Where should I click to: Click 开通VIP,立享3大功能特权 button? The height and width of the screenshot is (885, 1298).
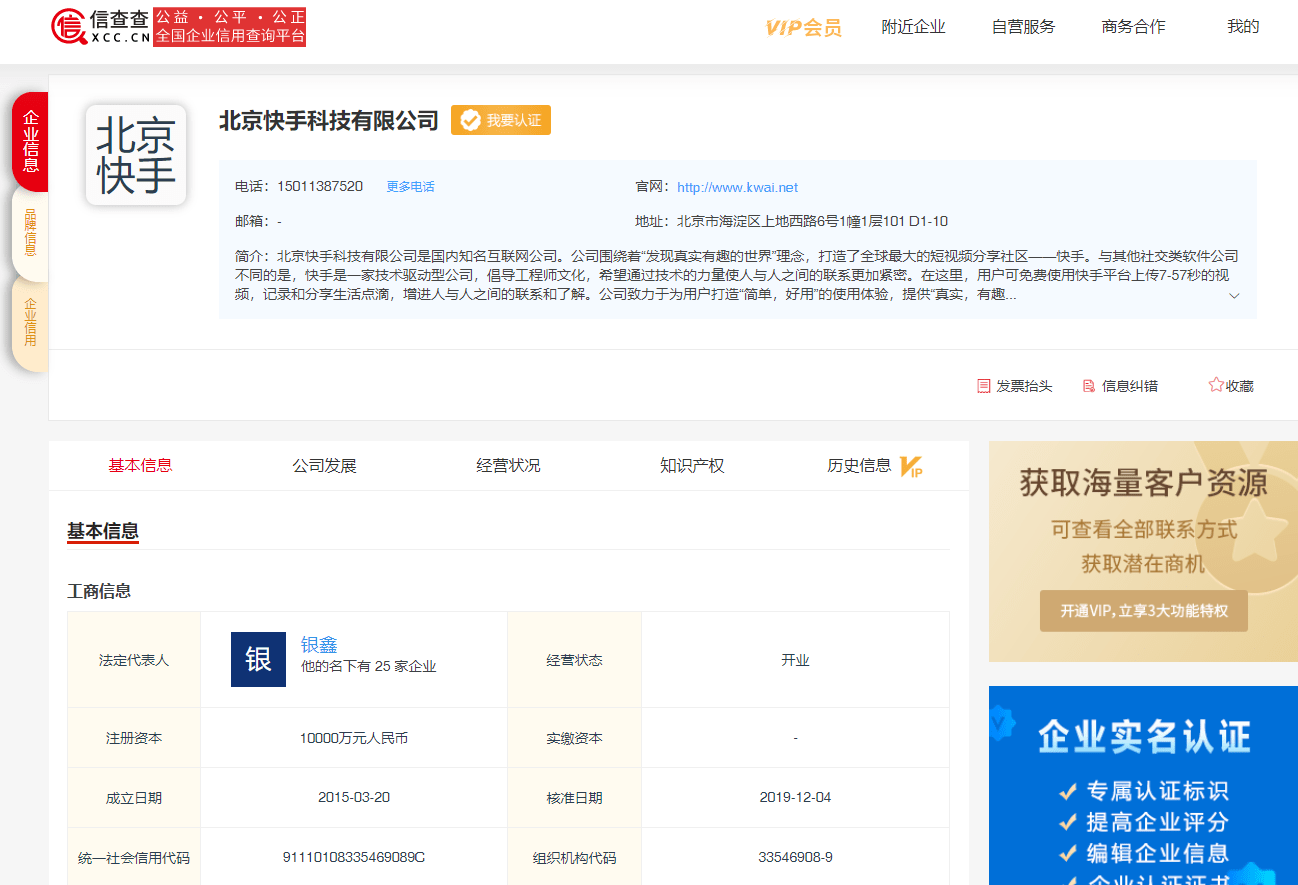[1144, 611]
